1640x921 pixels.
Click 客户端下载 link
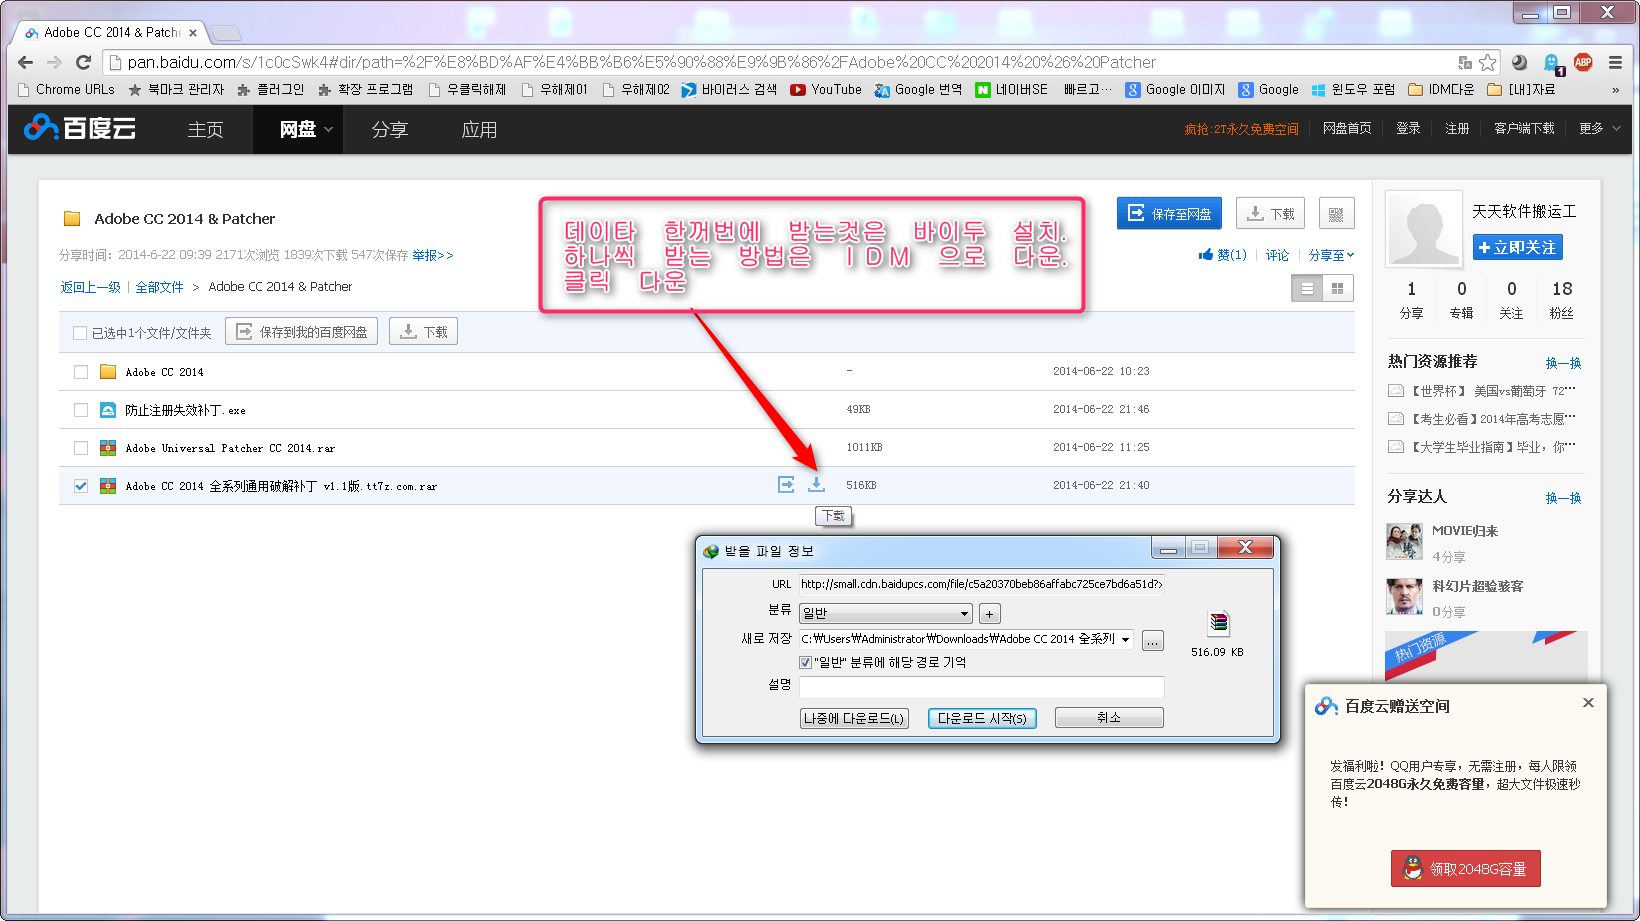pos(1524,128)
